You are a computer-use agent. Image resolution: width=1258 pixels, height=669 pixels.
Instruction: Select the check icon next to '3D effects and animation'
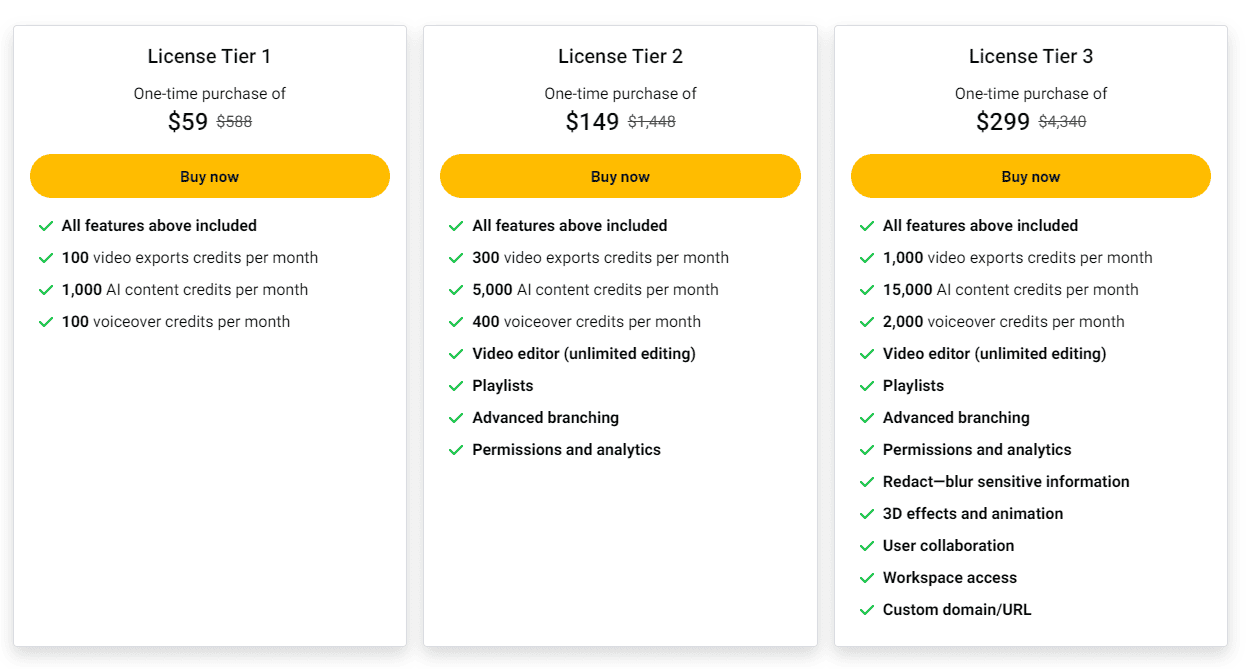867,513
